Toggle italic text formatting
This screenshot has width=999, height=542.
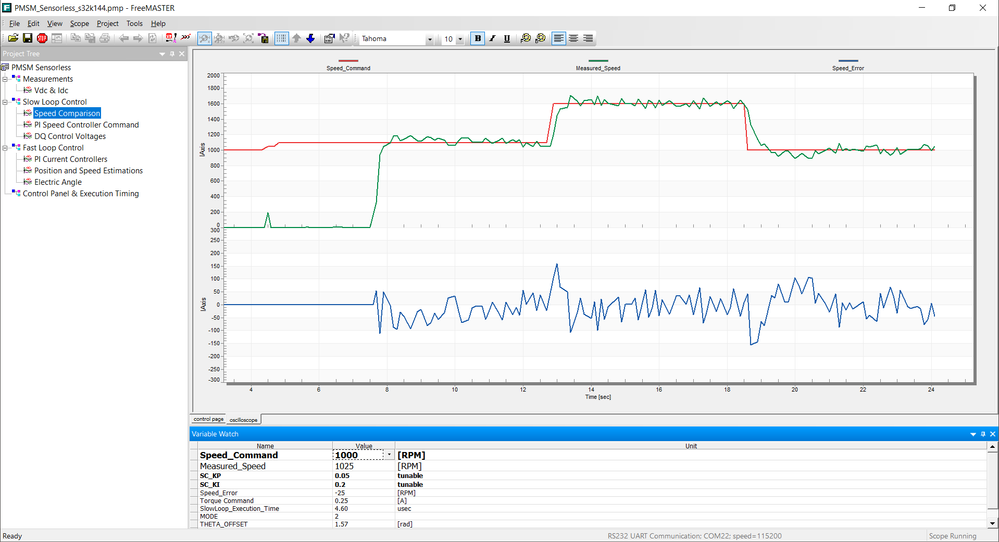pos(492,38)
